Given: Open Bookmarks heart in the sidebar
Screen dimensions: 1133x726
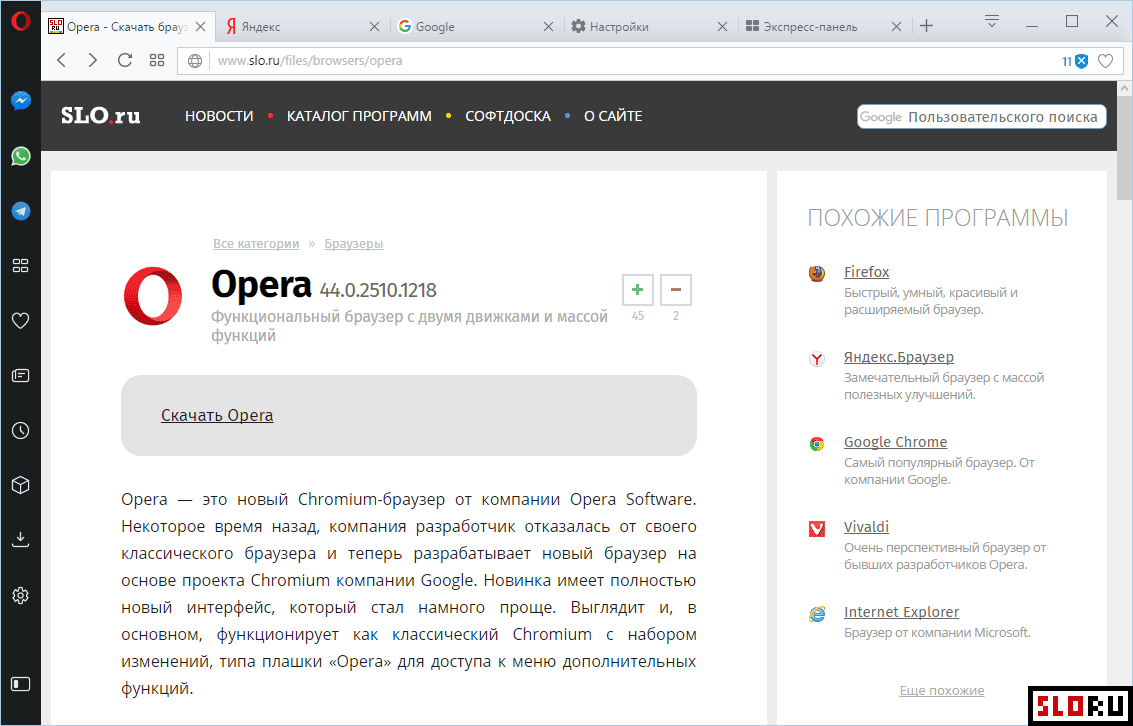Looking at the screenshot, I should click(x=21, y=321).
